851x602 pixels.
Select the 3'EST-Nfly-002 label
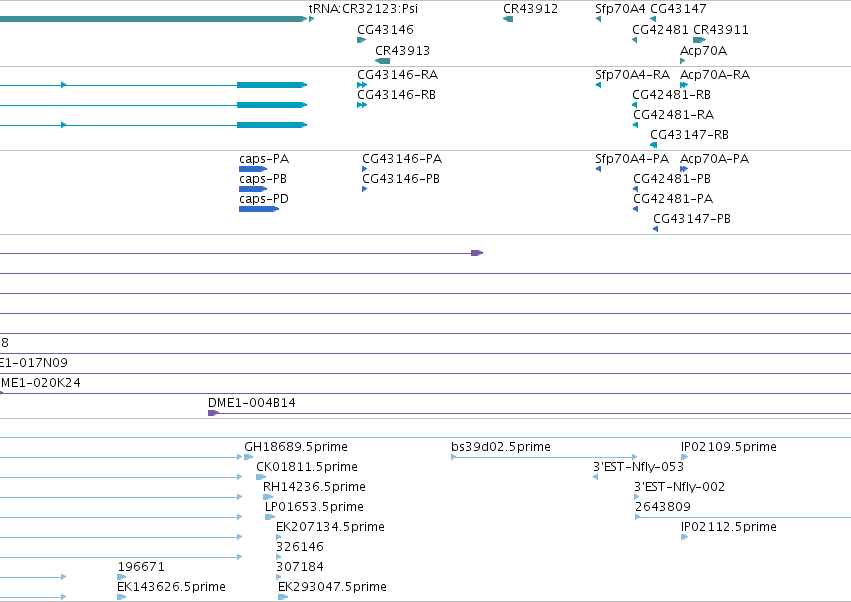[679, 487]
